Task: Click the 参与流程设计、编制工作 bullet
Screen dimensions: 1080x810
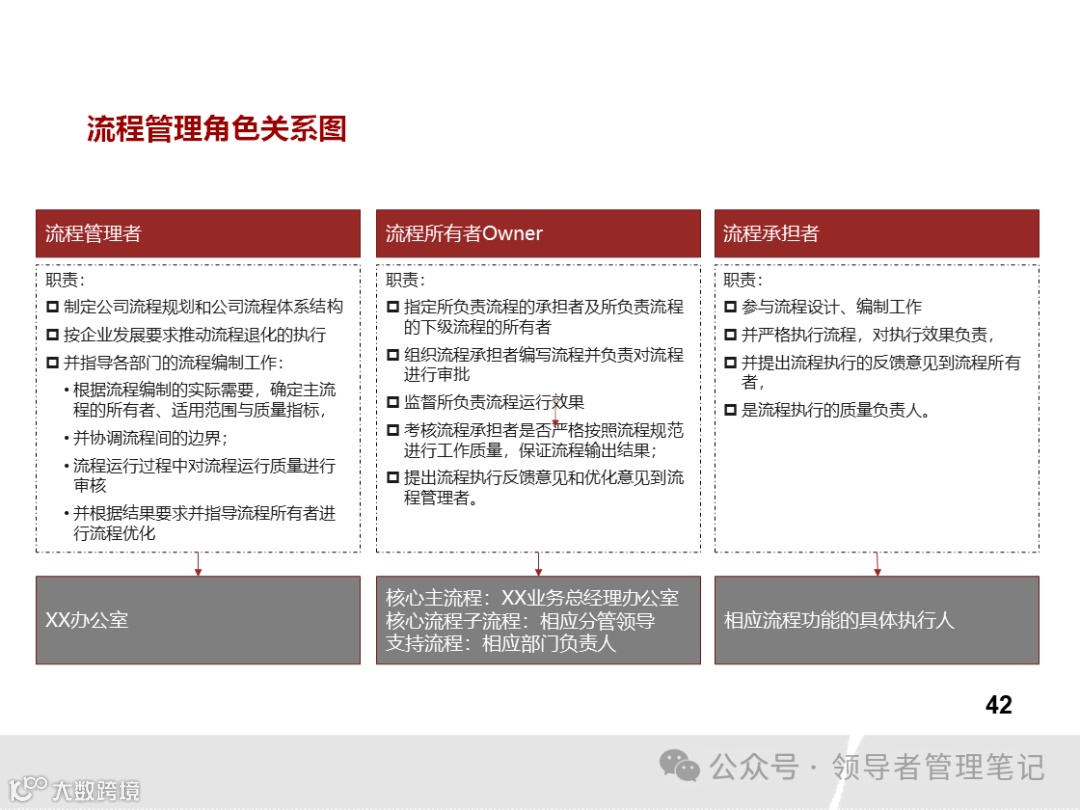Action: point(823,307)
